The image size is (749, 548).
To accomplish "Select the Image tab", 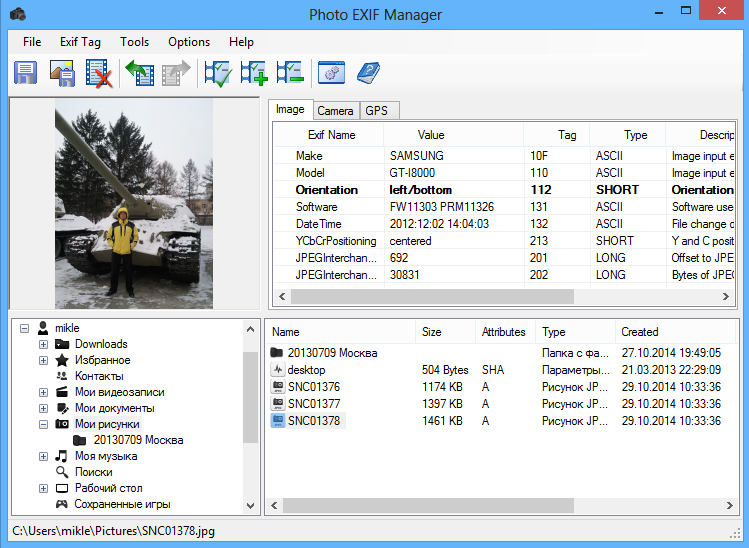I will (290, 109).
